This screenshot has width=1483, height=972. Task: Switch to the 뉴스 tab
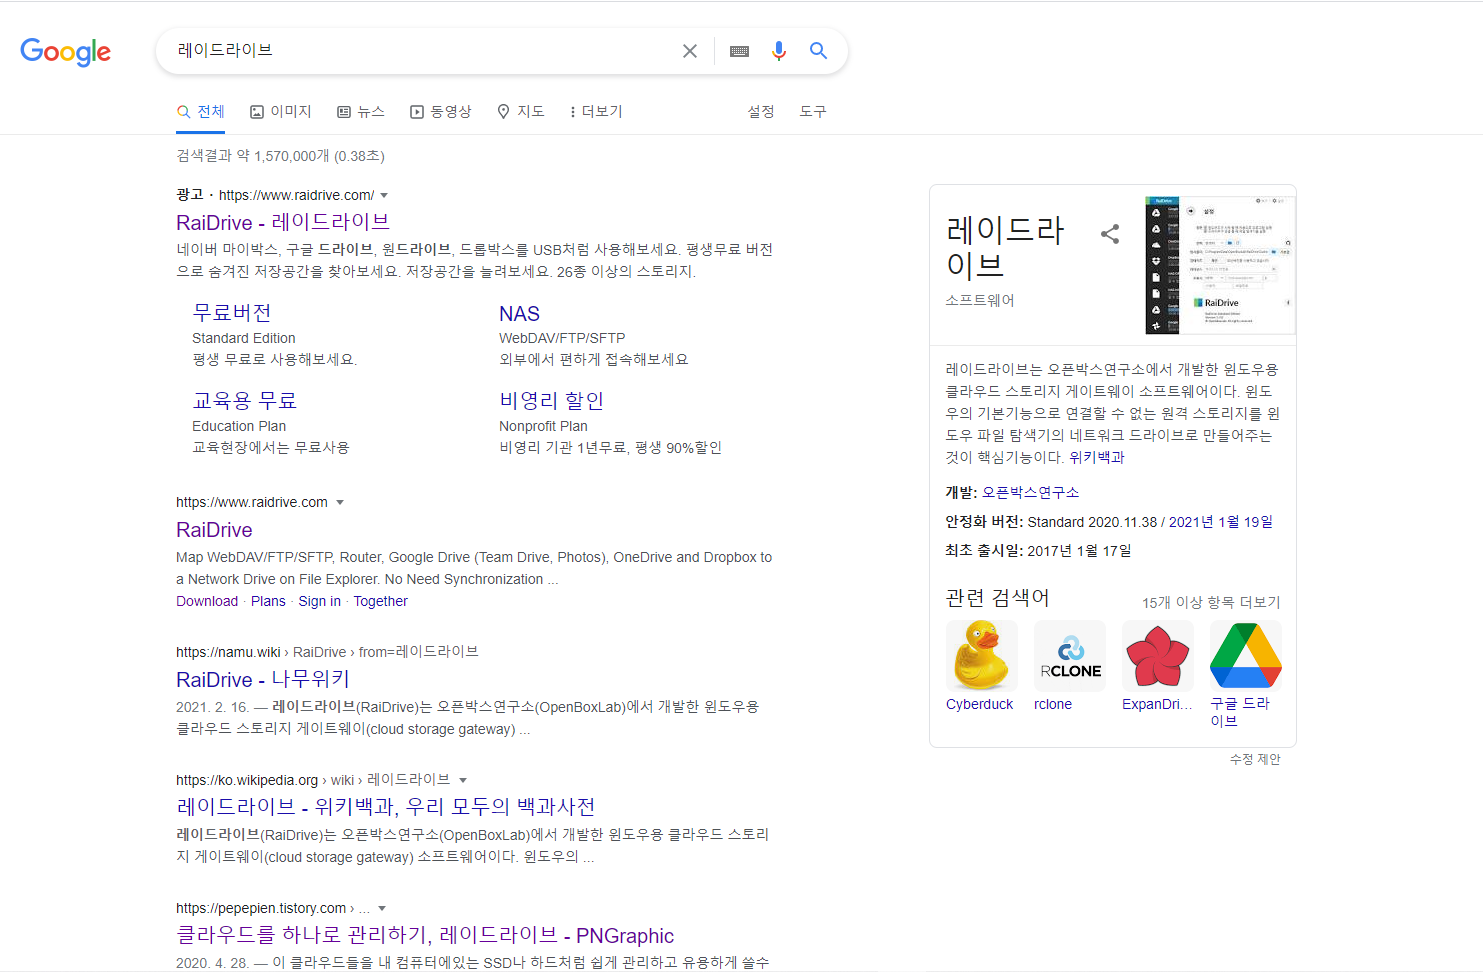(x=361, y=111)
